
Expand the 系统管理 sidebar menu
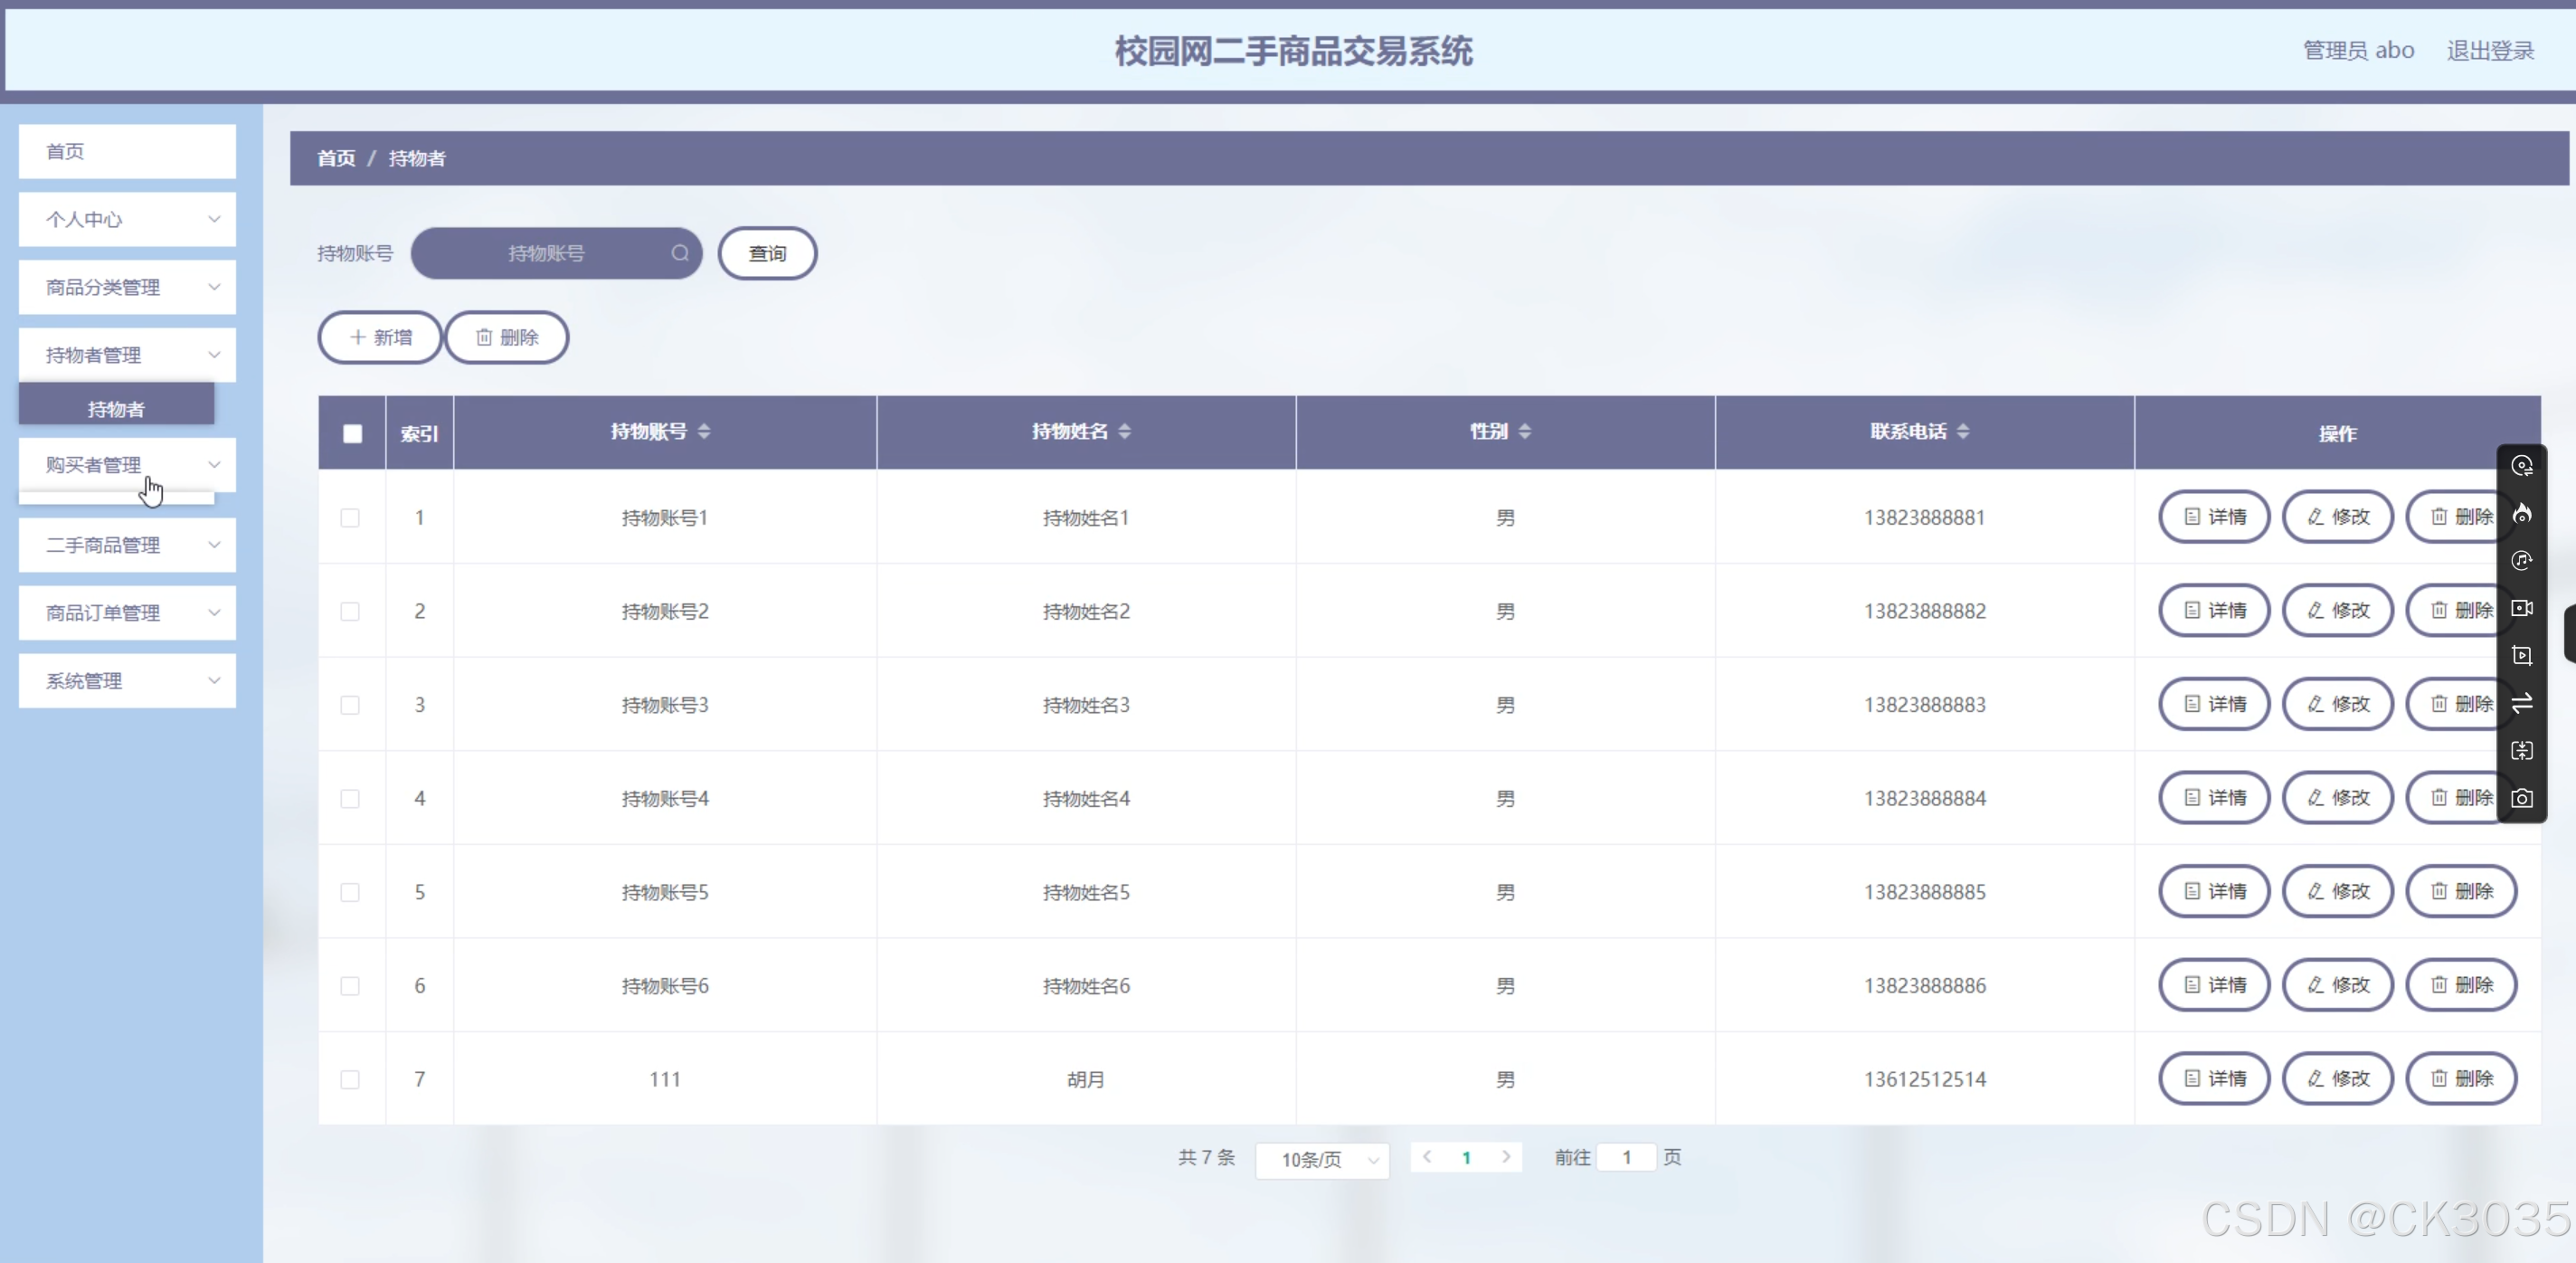(127, 681)
